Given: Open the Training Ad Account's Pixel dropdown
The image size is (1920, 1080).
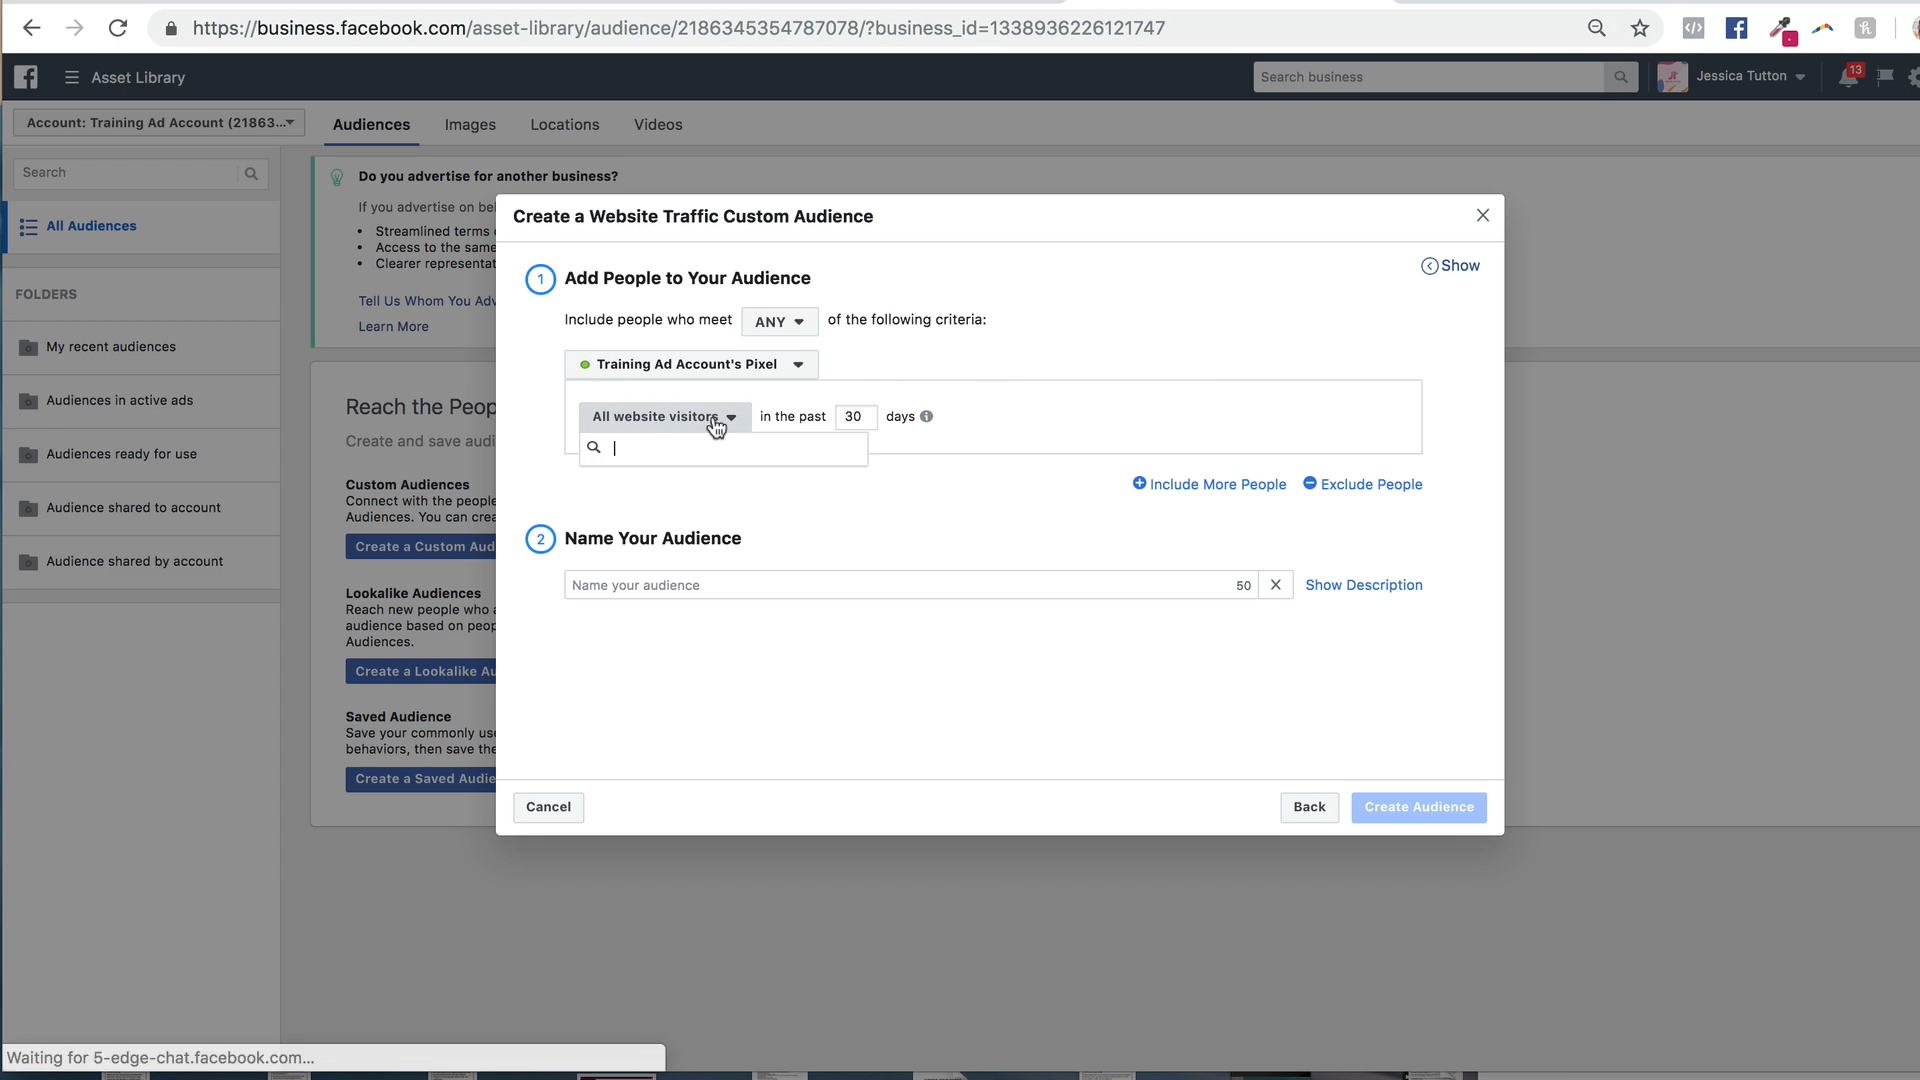Looking at the screenshot, I should 691,364.
